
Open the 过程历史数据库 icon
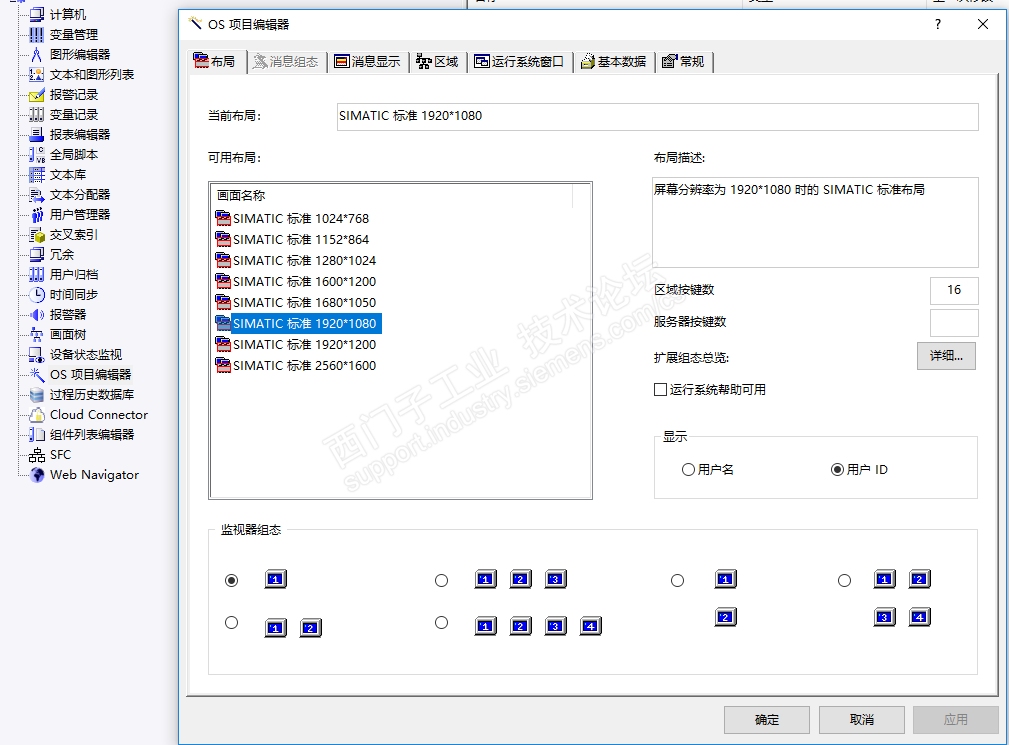click(x=37, y=394)
